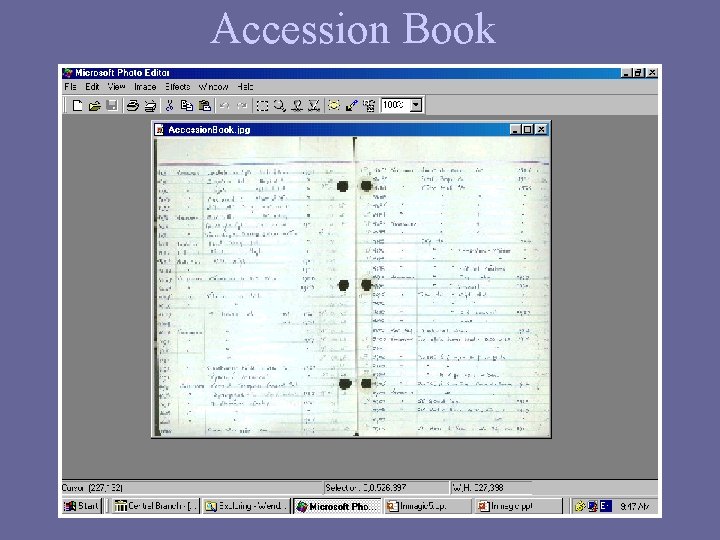Print the image with the printer icon

[133, 106]
